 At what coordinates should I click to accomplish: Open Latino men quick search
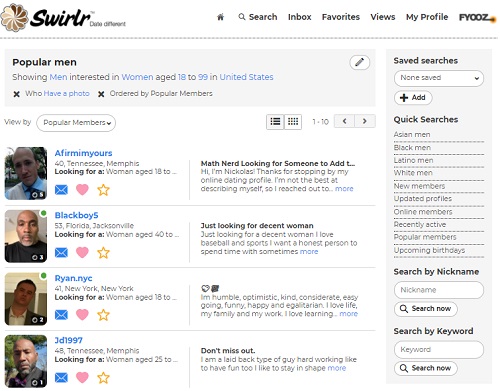[414, 160]
